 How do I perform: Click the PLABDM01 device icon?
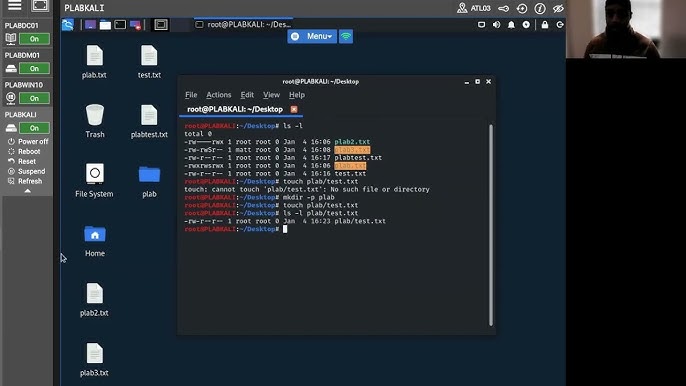click(x=11, y=69)
